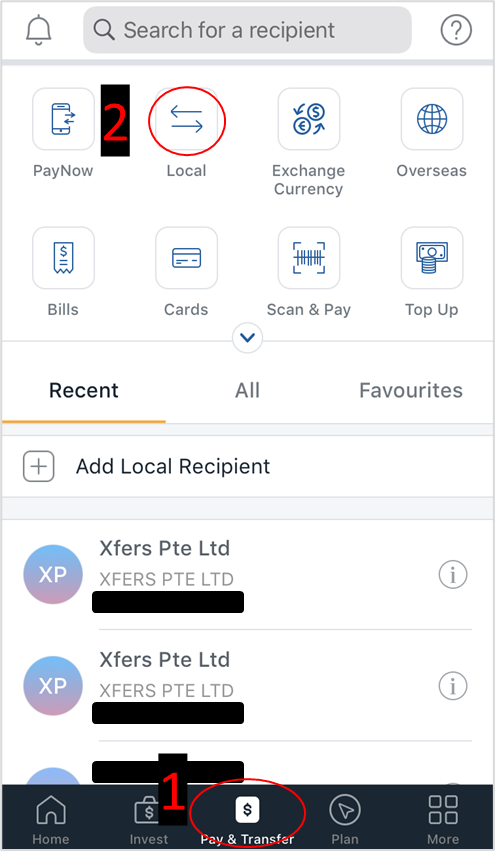Tap the help question mark icon
Viewport: 495px width, 861px height.
(456, 30)
